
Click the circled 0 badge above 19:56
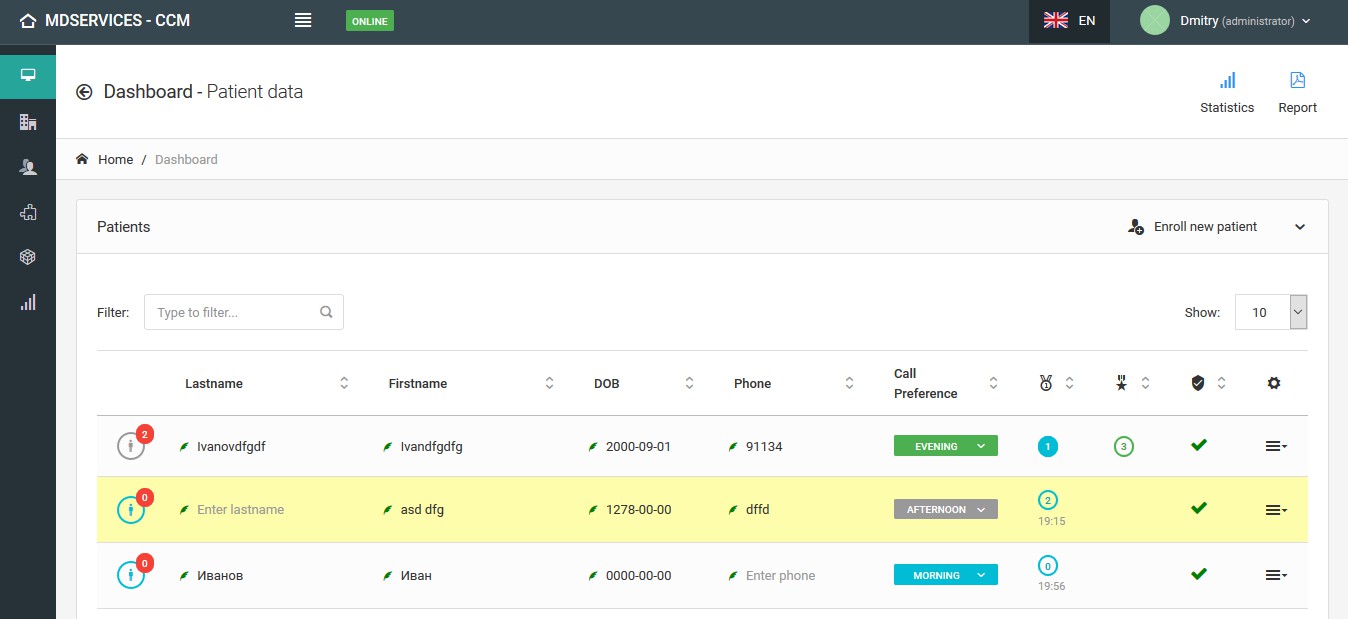pyautogui.click(x=1048, y=566)
